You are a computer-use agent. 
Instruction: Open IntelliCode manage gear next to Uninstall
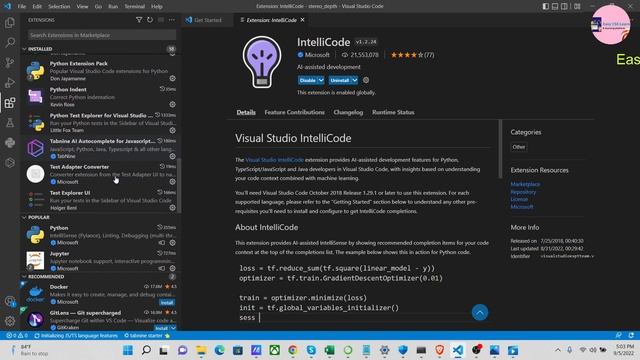pyautogui.click(x=366, y=80)
